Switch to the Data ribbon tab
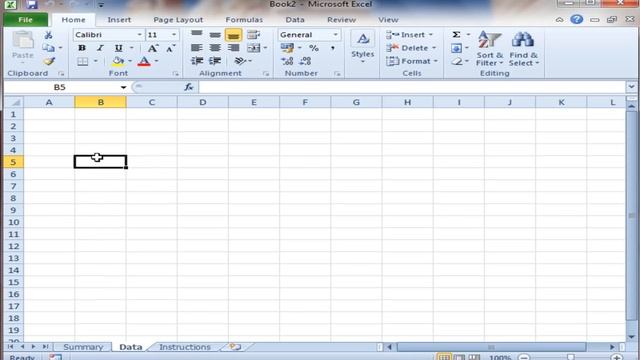Screen dimensions: 640x360 tap(295, 20)
